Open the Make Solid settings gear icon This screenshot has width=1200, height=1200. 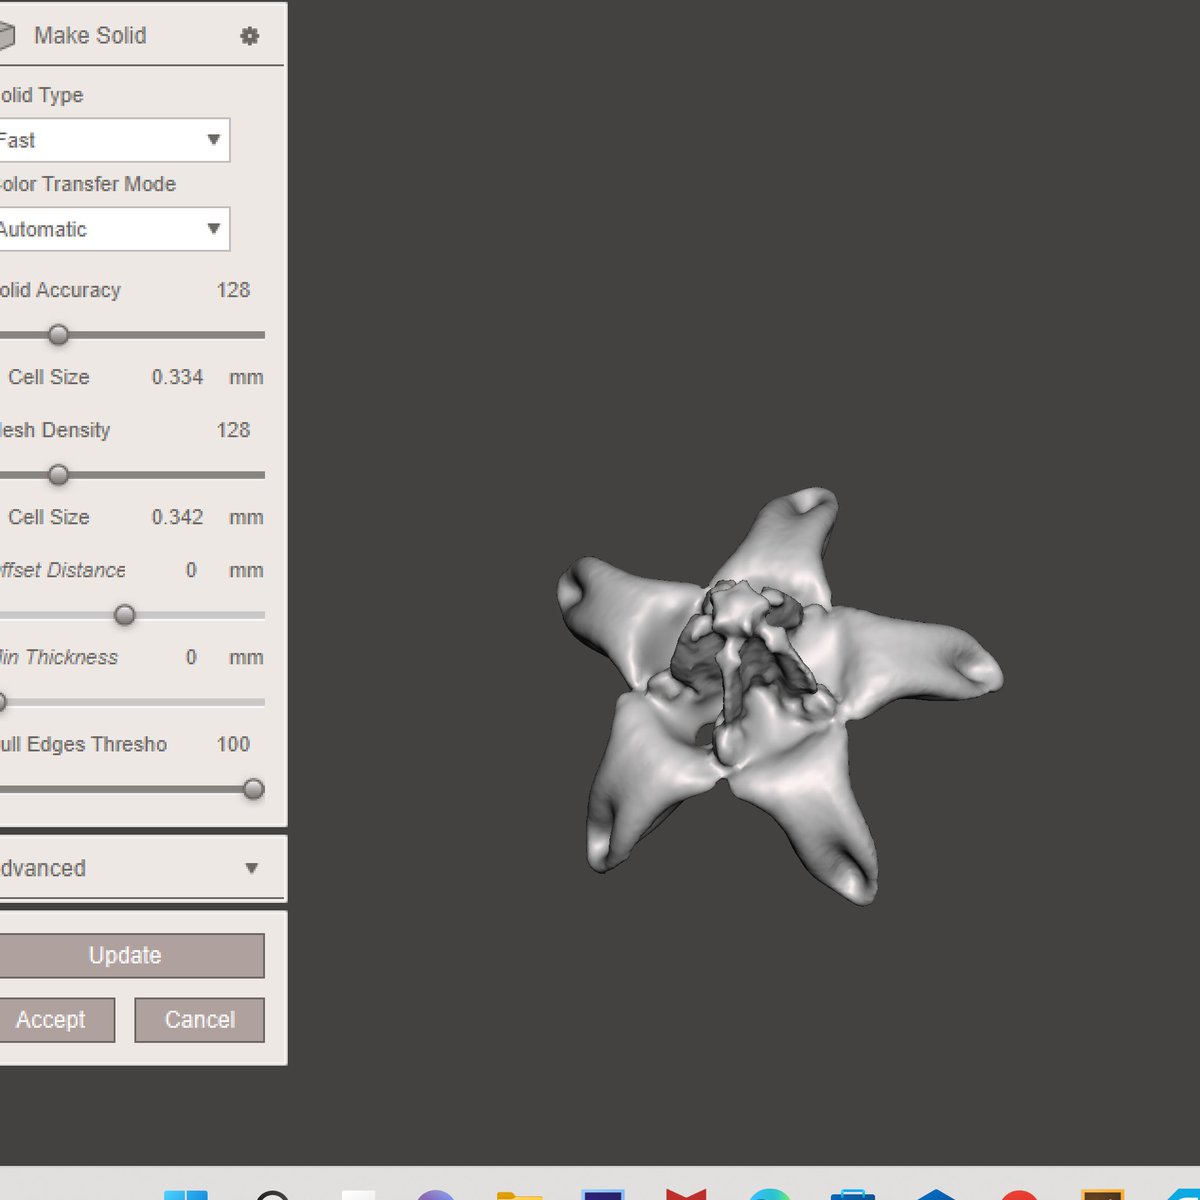[252, 35]
